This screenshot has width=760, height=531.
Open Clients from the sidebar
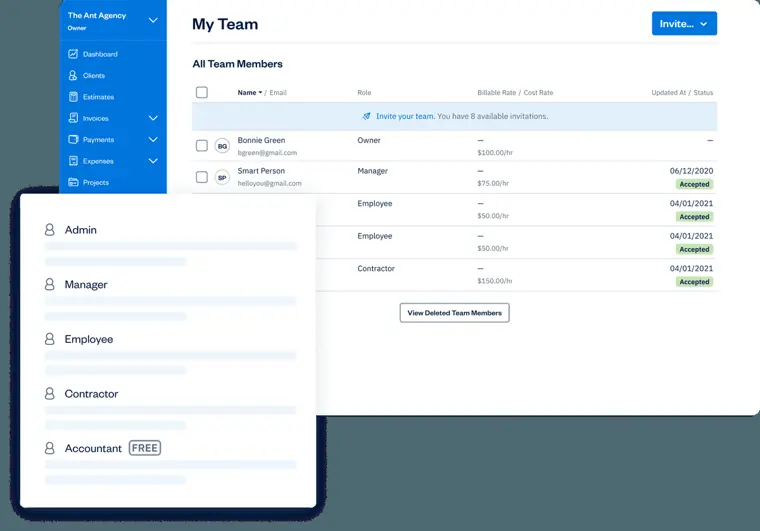[94, 76]
